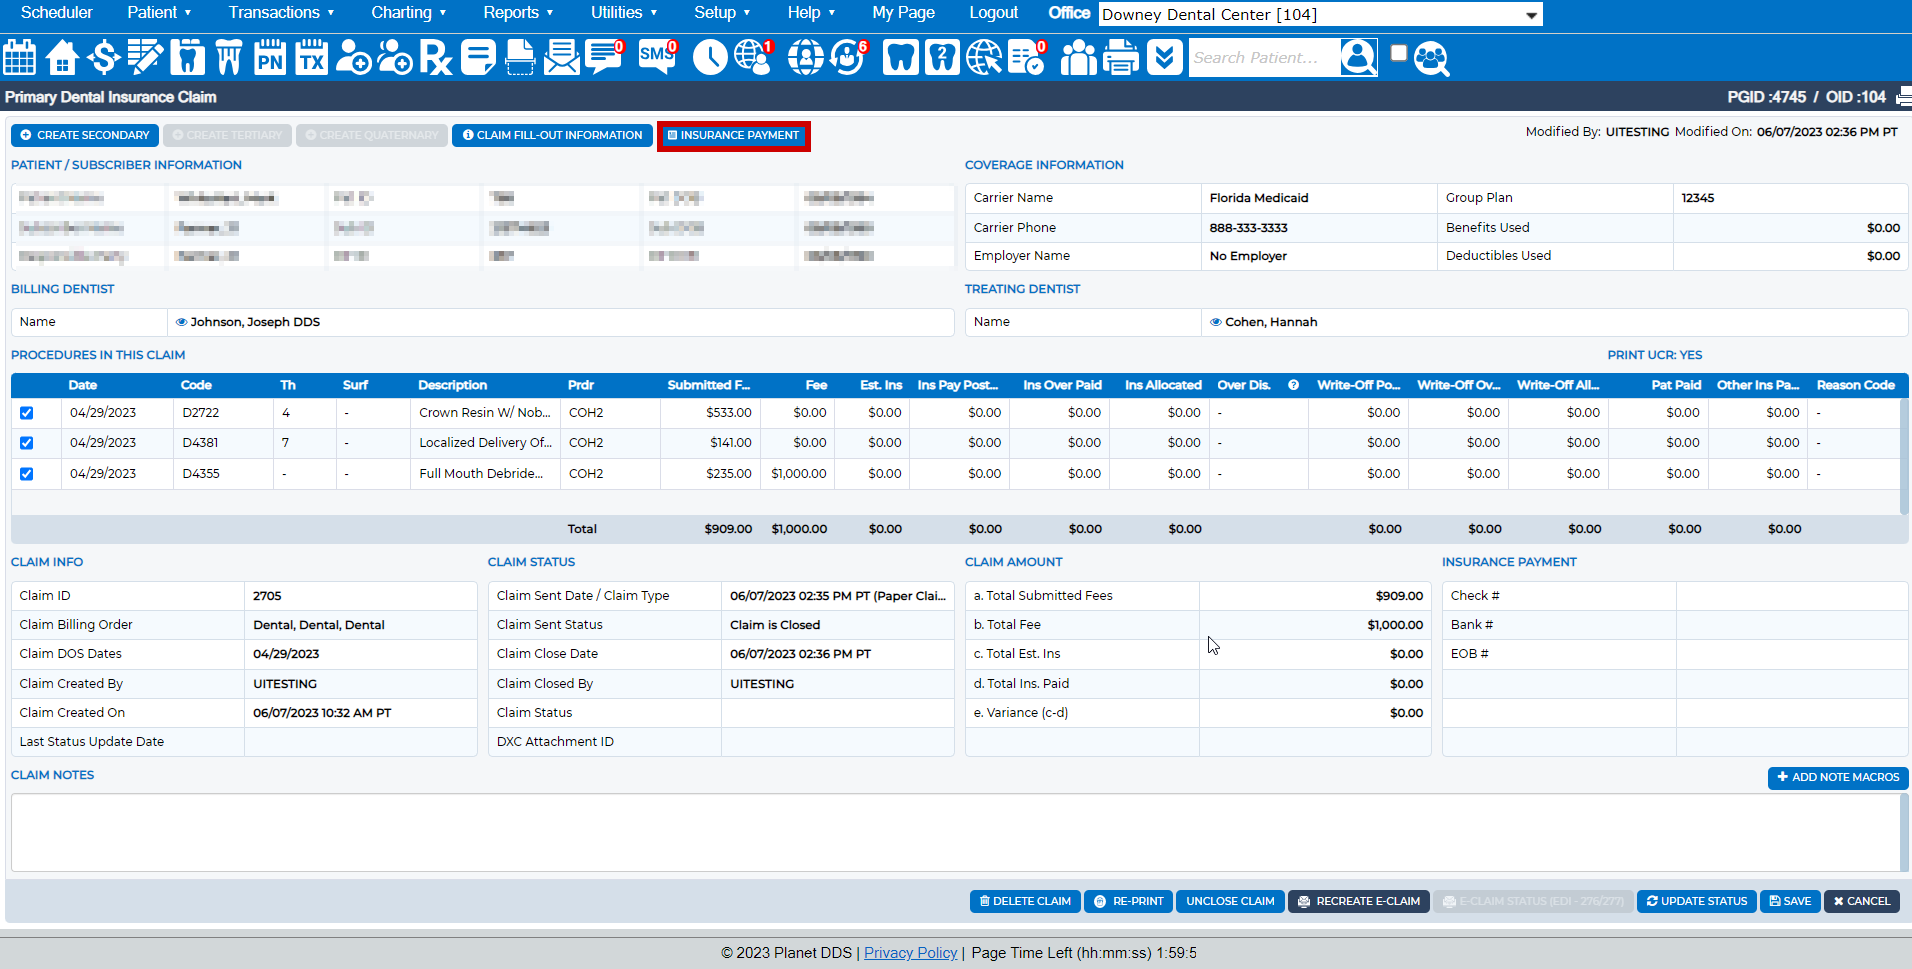Viewport: 1912px width, 969px height.
Task: Click the My Page menu item
Action: pos(903,13)
